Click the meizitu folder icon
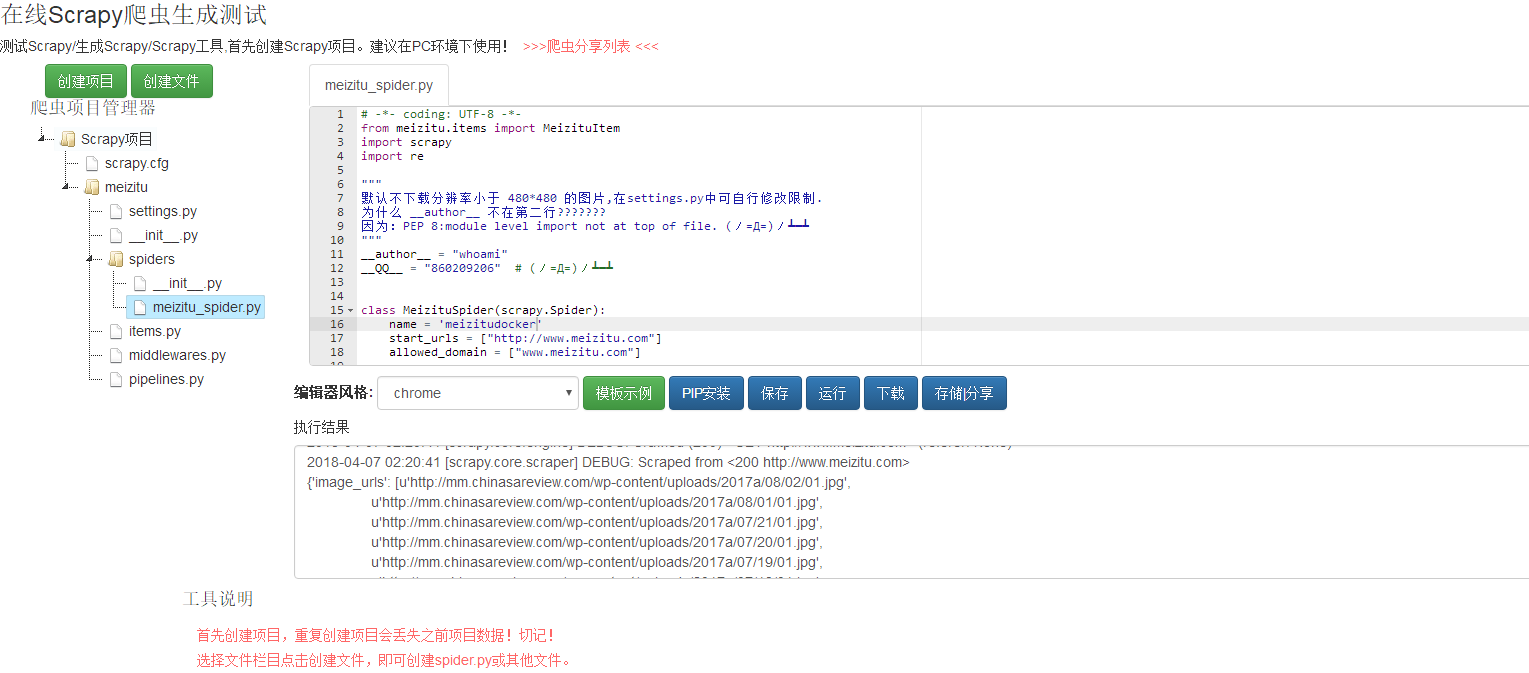Screen dimensions: 1529x673 click(92, 187)
